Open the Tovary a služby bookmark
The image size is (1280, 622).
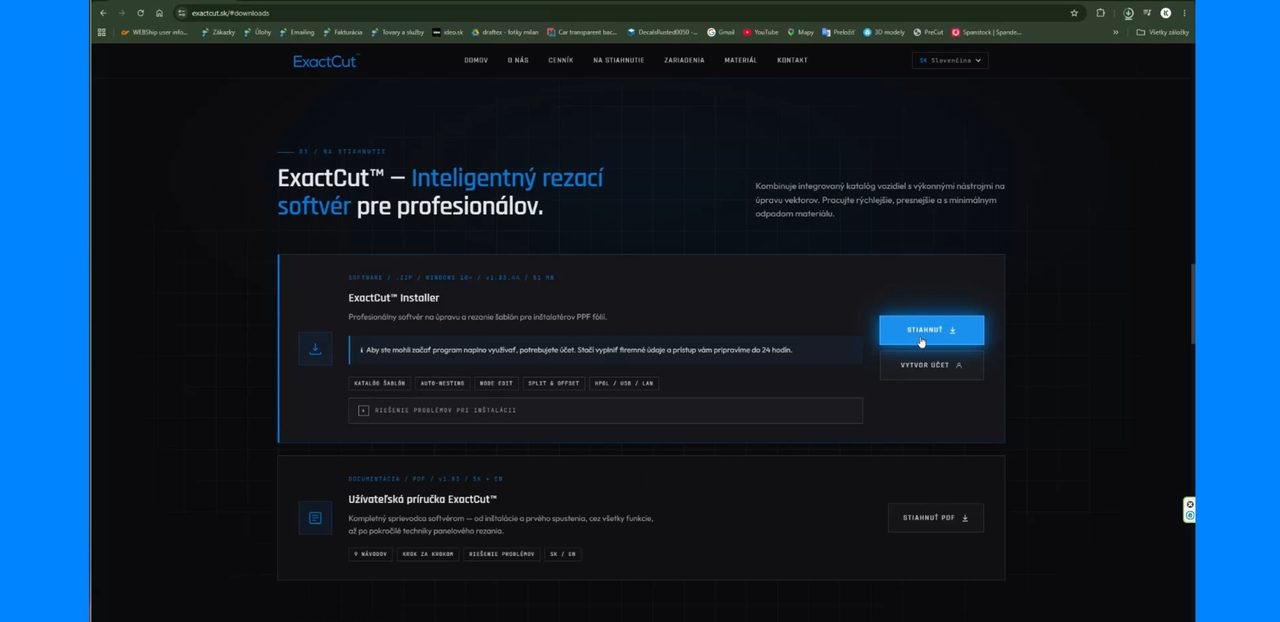click(398, 32)
